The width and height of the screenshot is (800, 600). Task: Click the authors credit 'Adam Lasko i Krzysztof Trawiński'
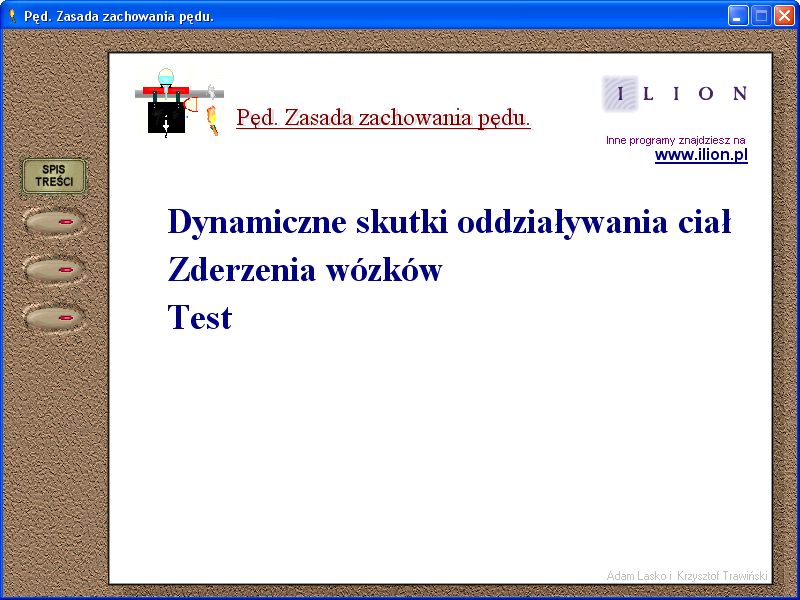(x=685, y=575)
